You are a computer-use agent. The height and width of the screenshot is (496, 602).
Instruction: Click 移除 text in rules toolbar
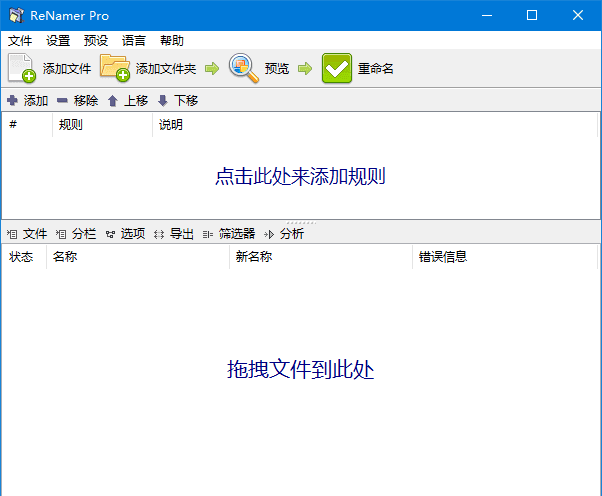coord(86,101)
